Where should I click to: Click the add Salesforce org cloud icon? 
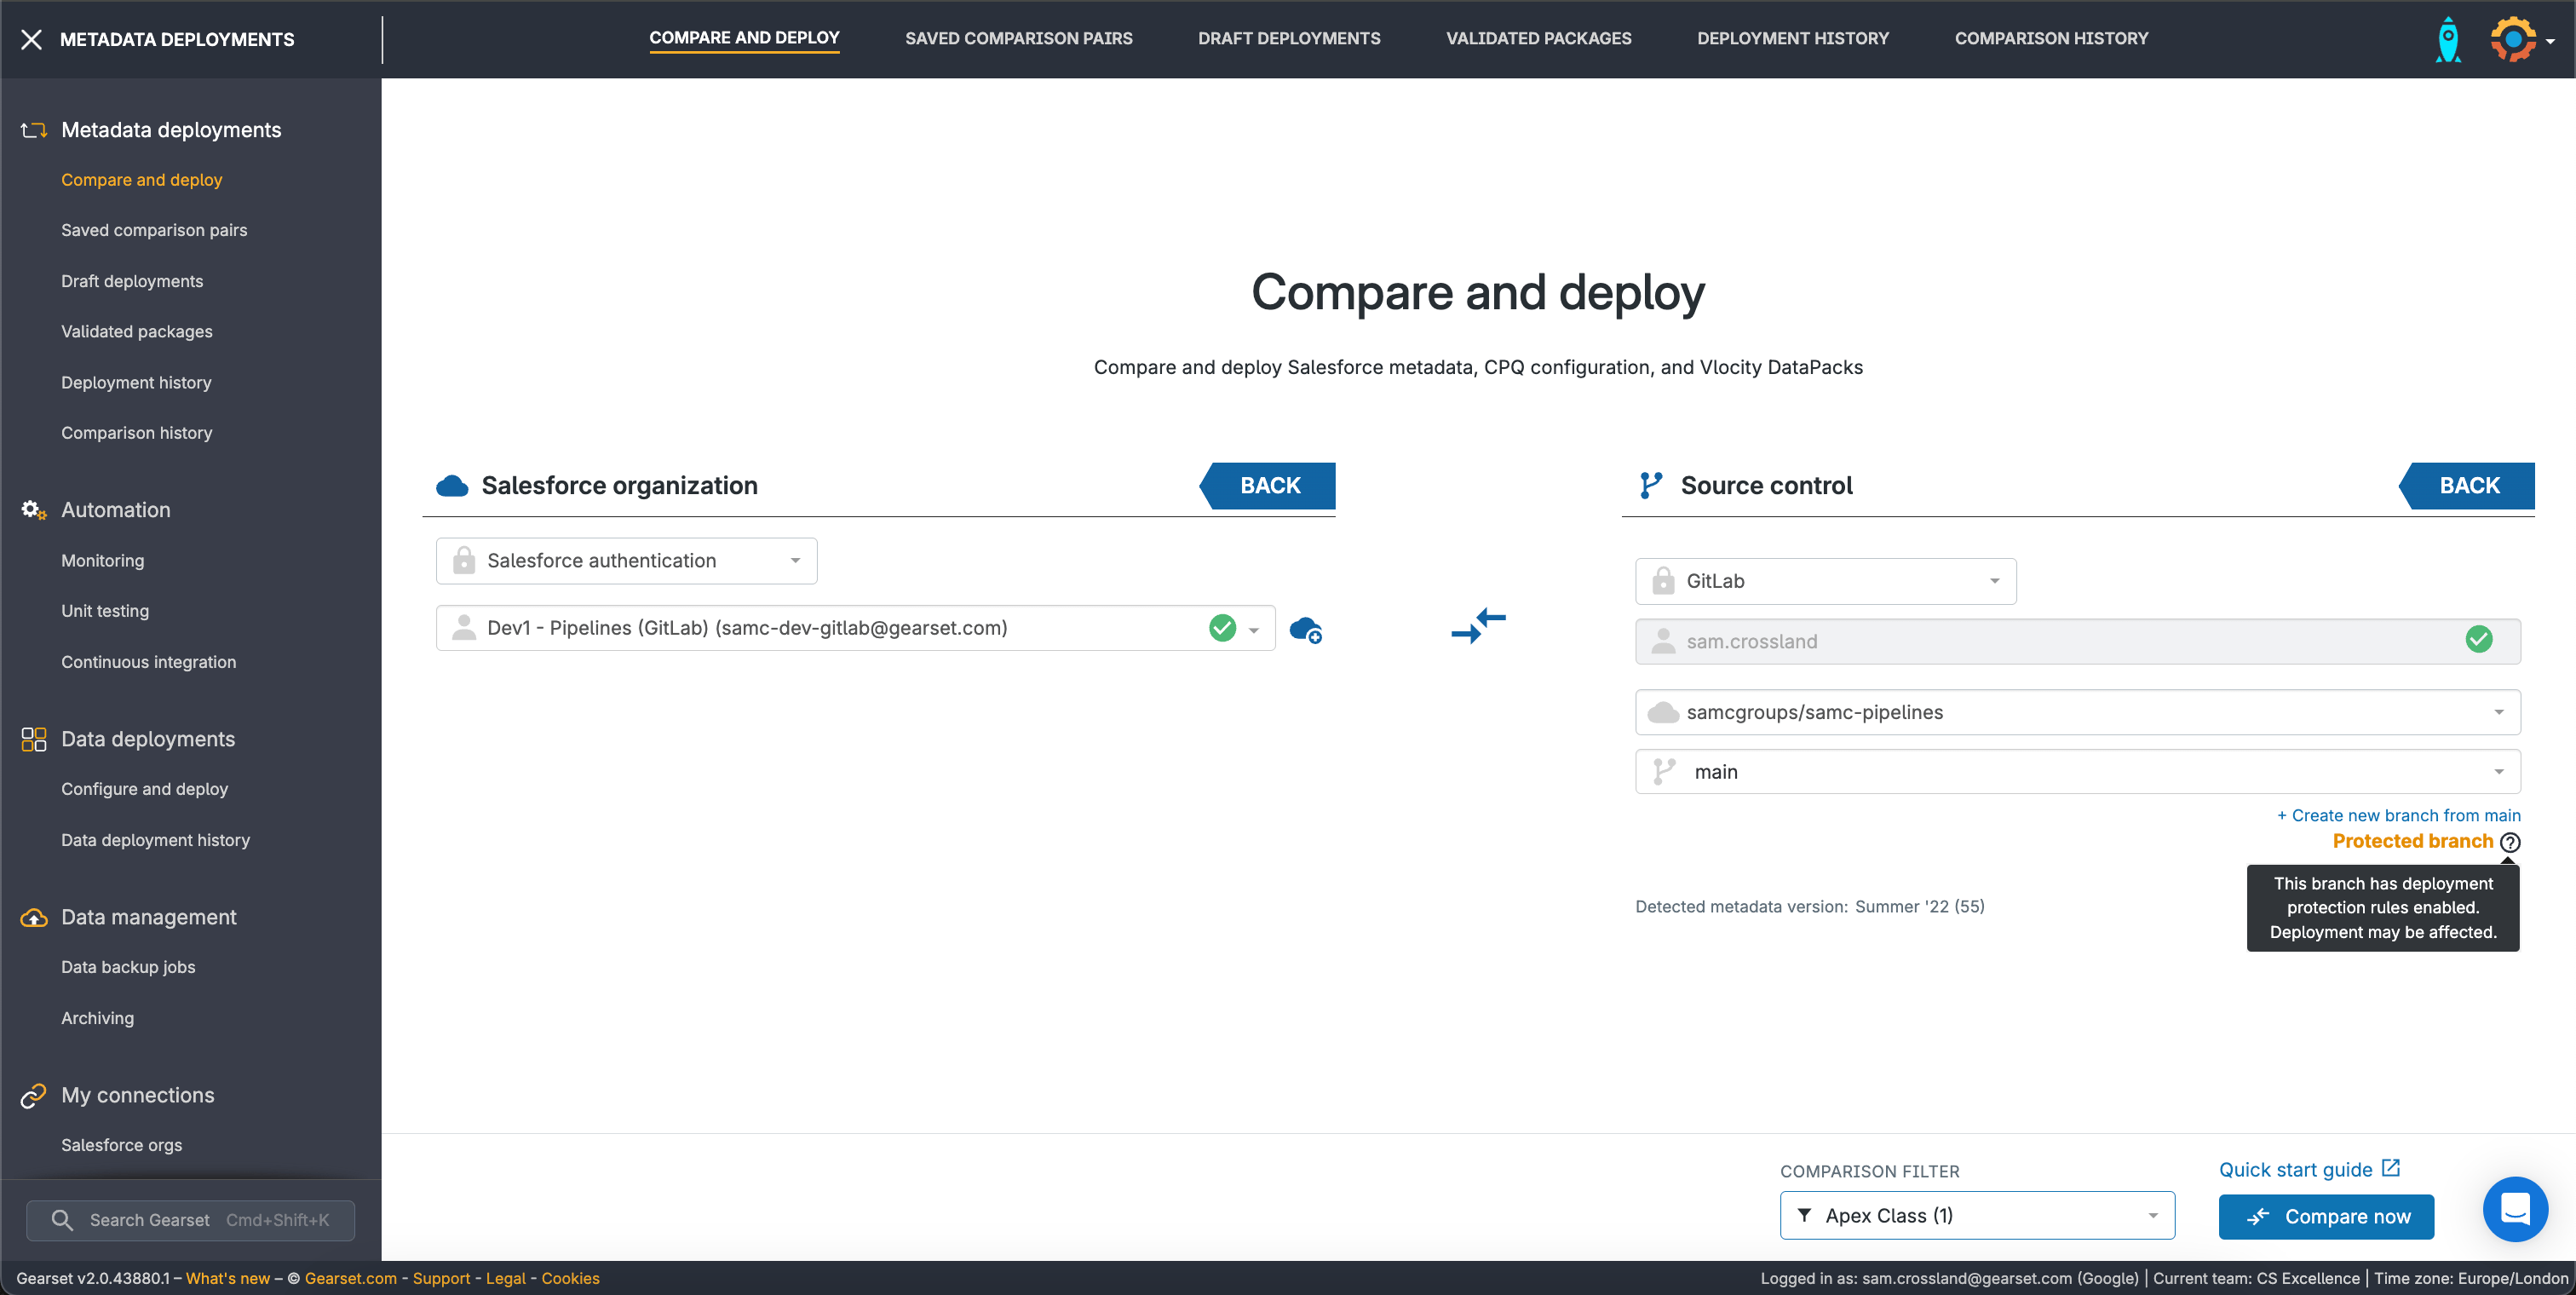pos(1305,630)
